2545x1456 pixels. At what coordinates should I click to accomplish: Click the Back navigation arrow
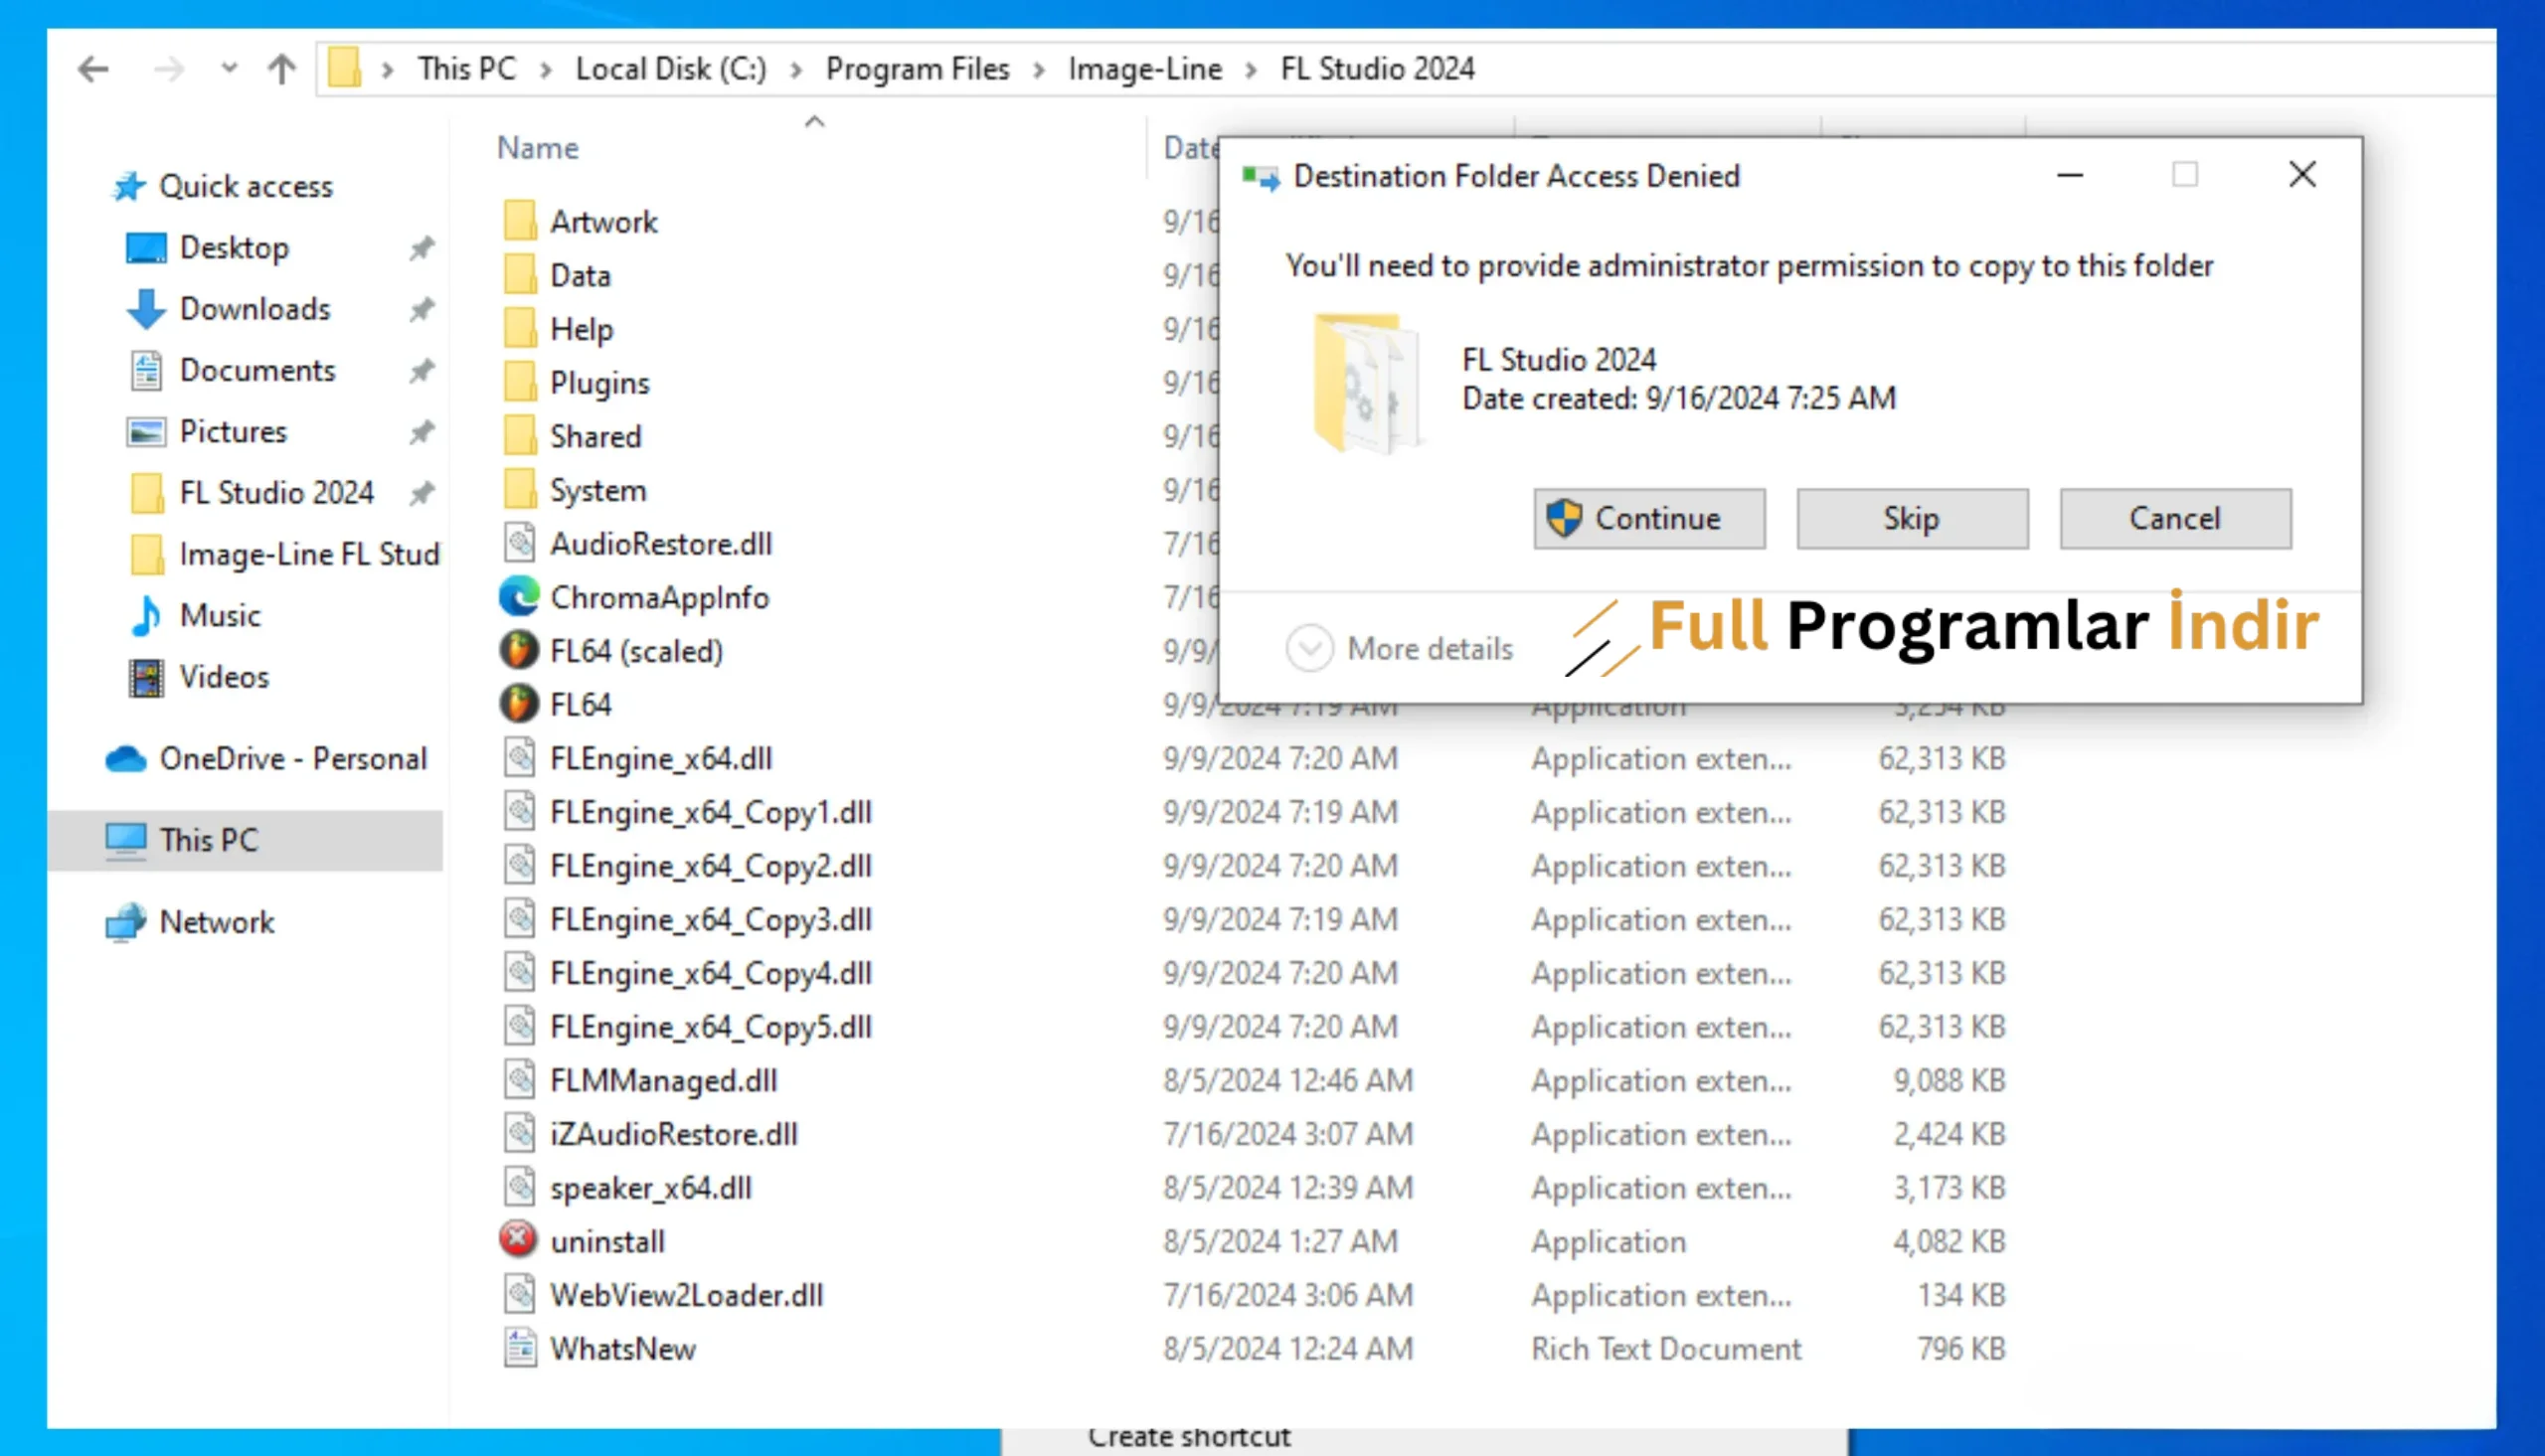pyautogui.click(x=93, y=69)
